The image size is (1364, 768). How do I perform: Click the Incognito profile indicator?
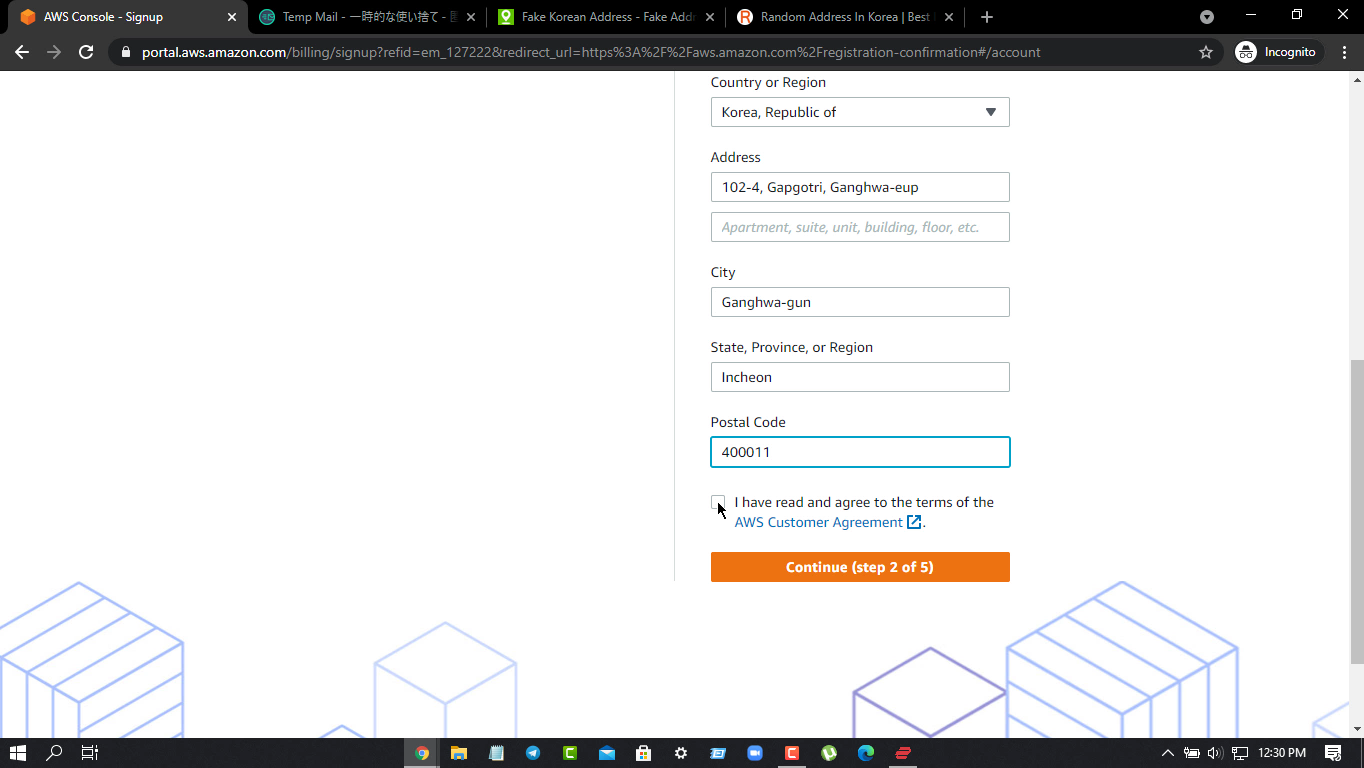pyautogui.click(x=1278, y=52)
